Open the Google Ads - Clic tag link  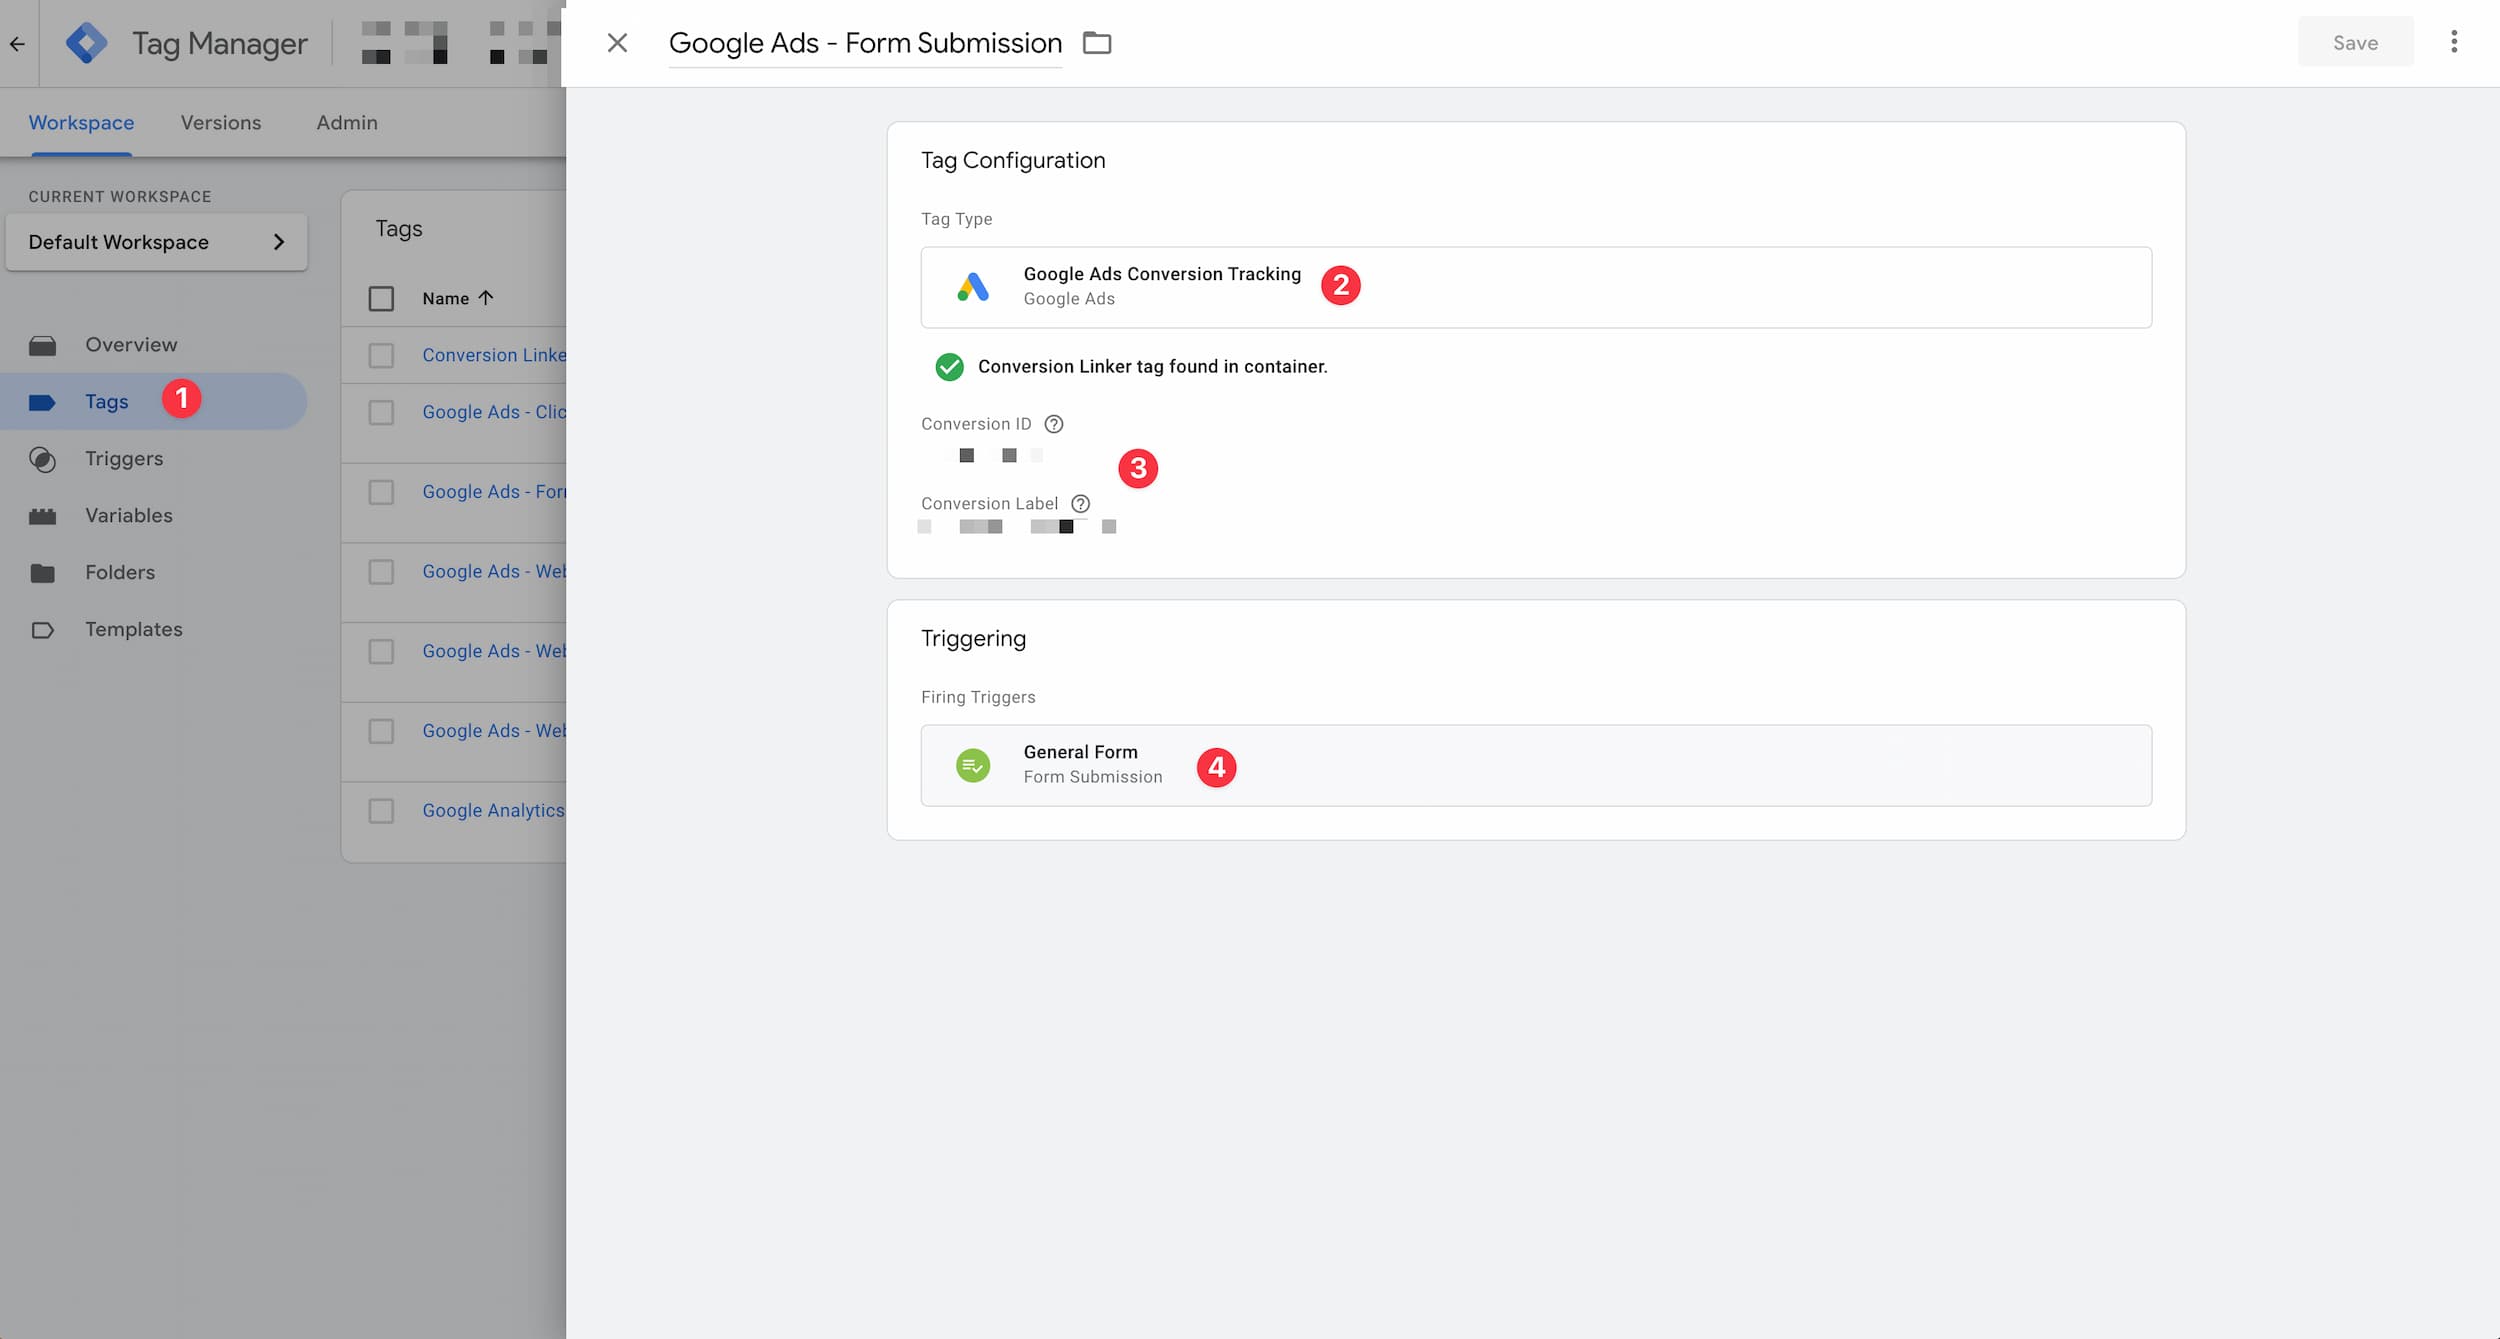tap(494, 412)
